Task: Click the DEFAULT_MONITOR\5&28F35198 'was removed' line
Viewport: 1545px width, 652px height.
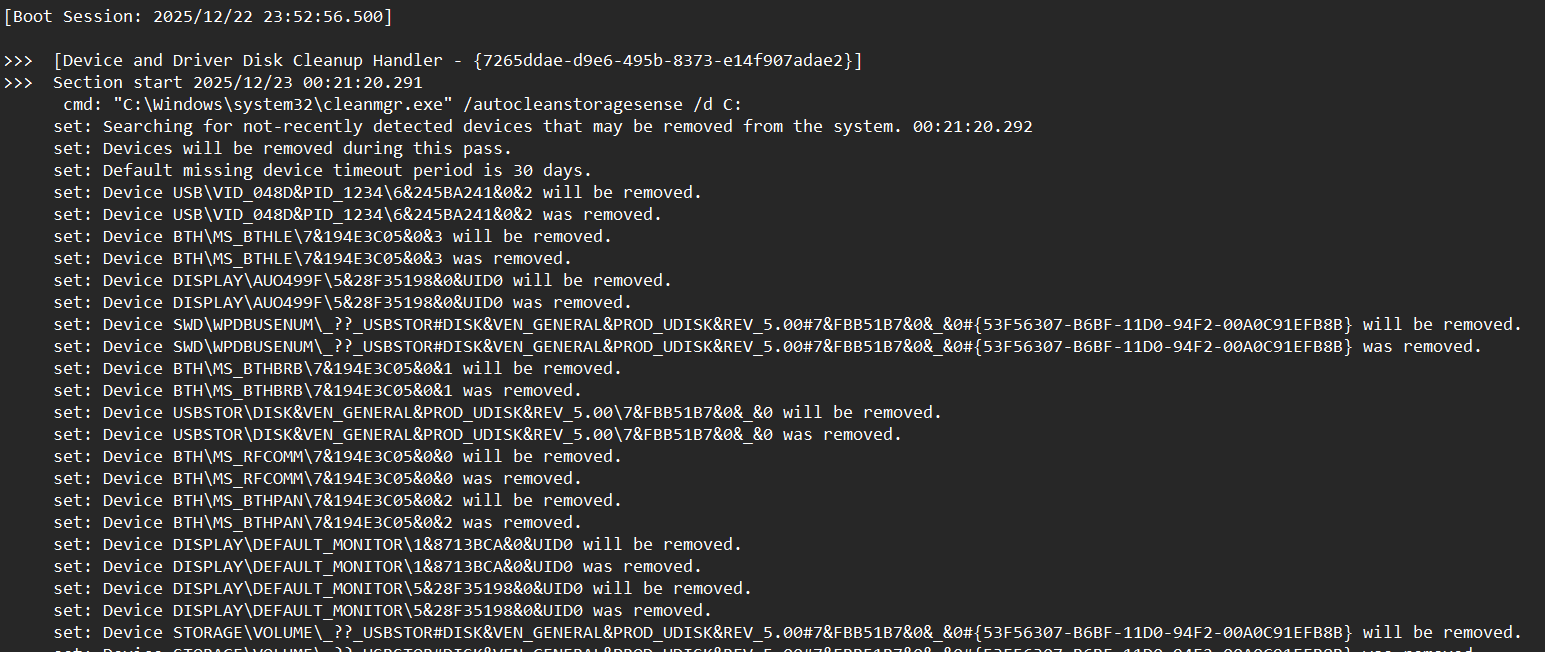Action: 383,611
